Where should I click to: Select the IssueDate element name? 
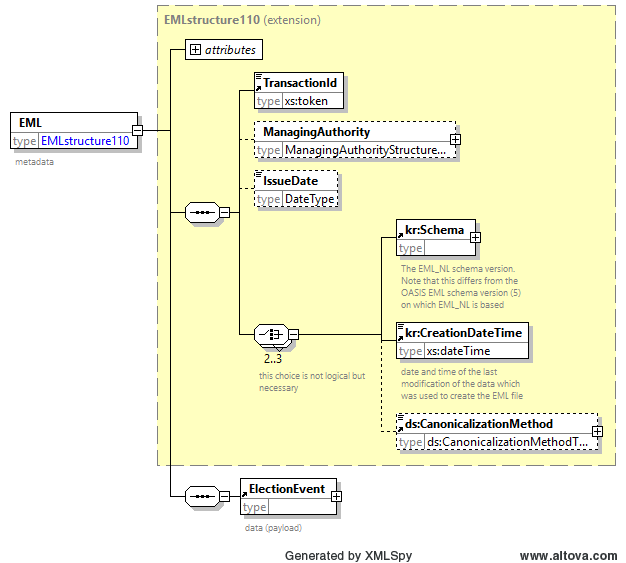[x=291, y=181]
